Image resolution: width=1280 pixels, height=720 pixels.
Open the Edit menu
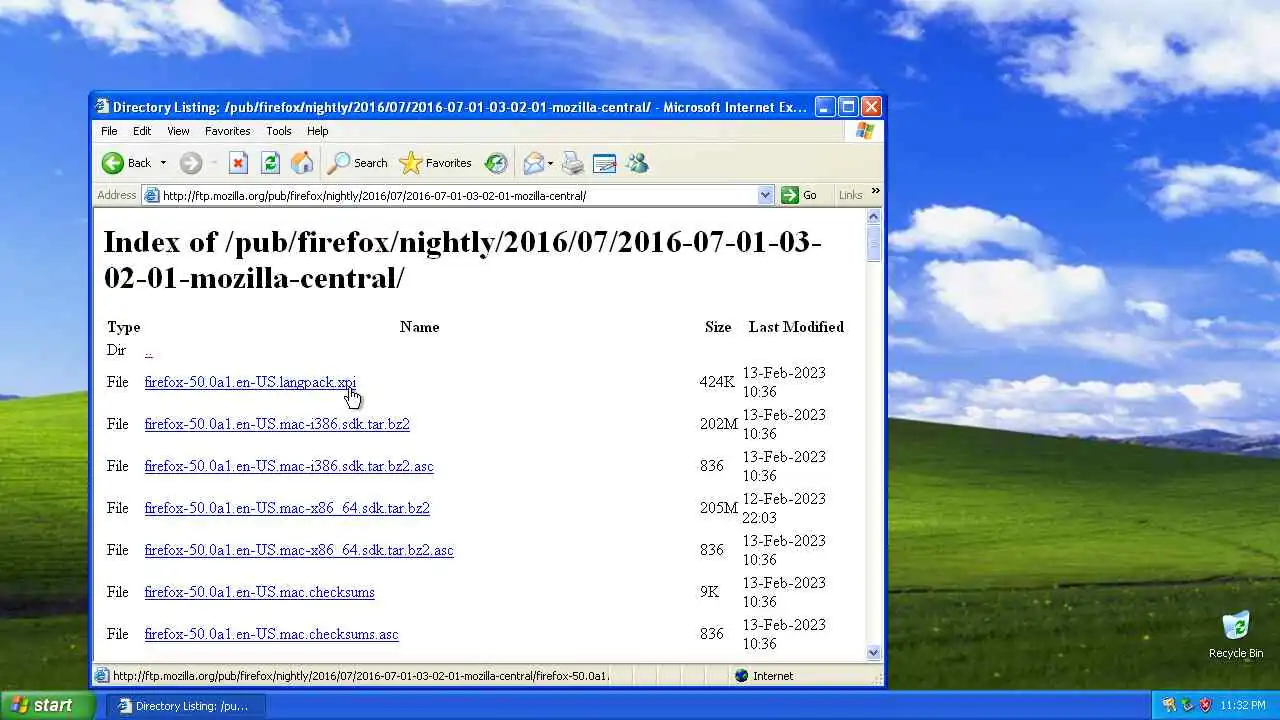tap(142, 131)
